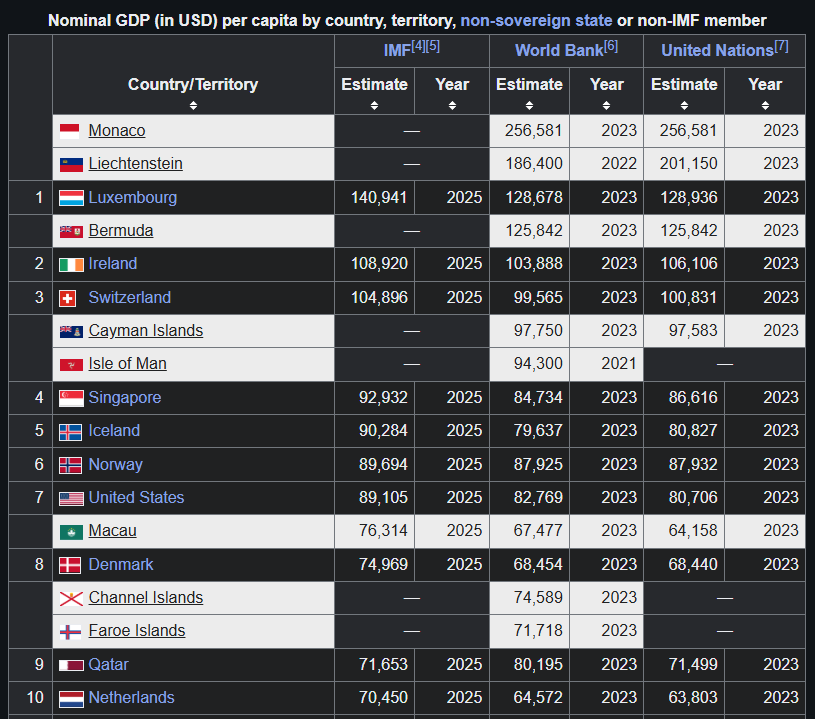Image resolution: width=815 pixels, height=719 pixels.
Task: Open the IMF header link
Action: tap(397, 50)
